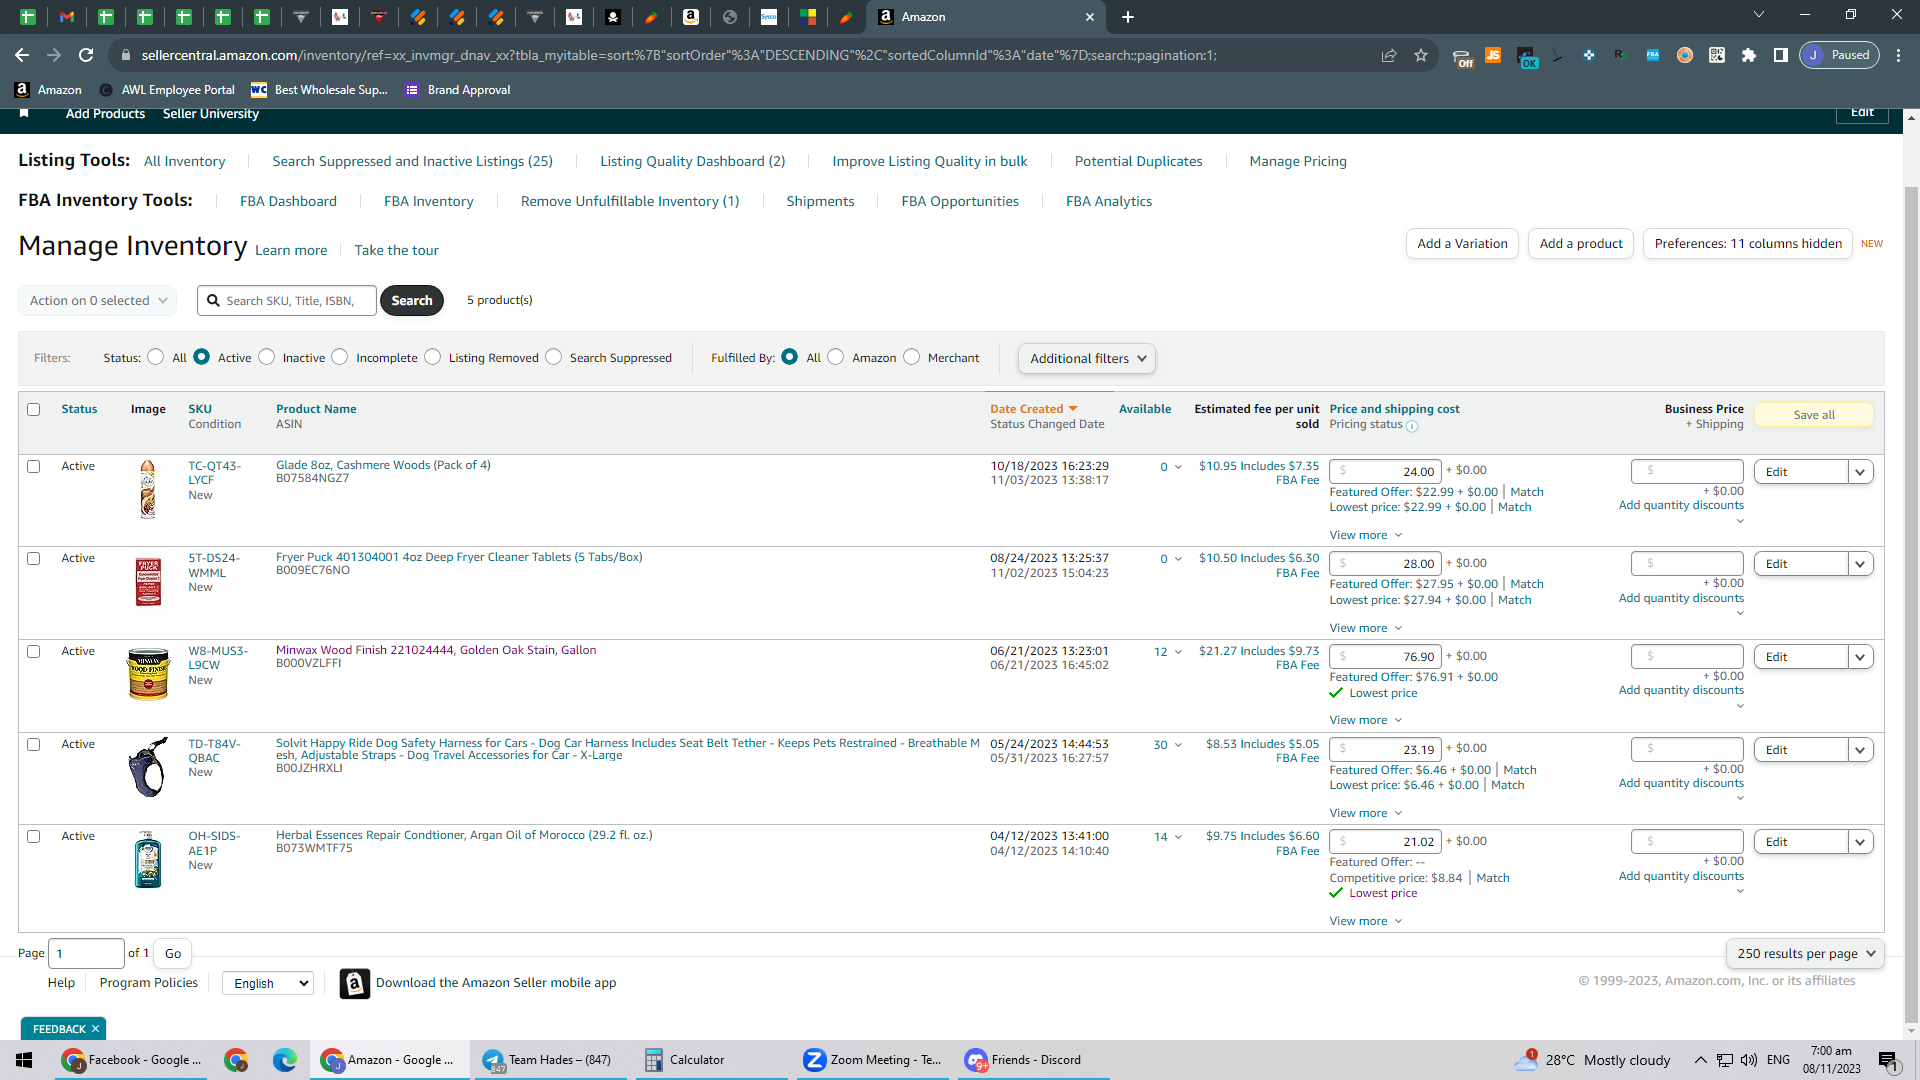Check the box for Minwax Wood Finish row
The width and height of the screenshot is (1920, 1080).
pos(34,651)
